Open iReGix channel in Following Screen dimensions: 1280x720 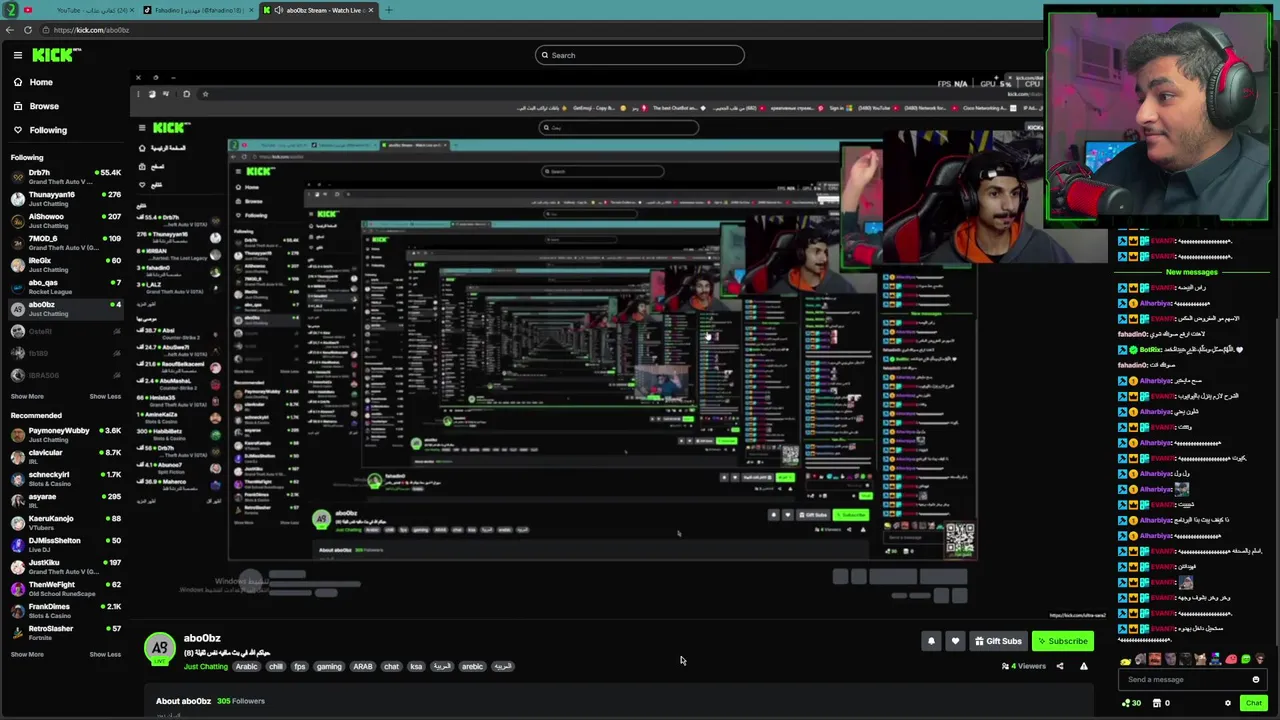pos(64,264)
